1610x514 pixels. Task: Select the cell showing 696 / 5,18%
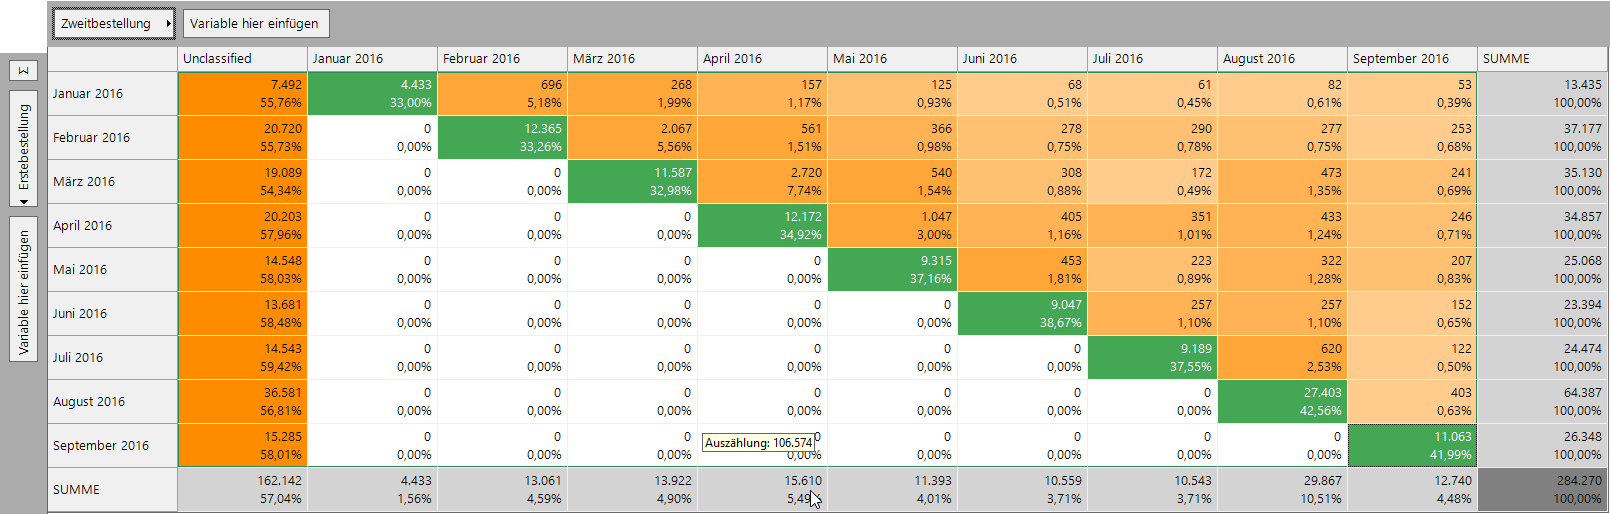pyautogui.click(x=503, y=93)
